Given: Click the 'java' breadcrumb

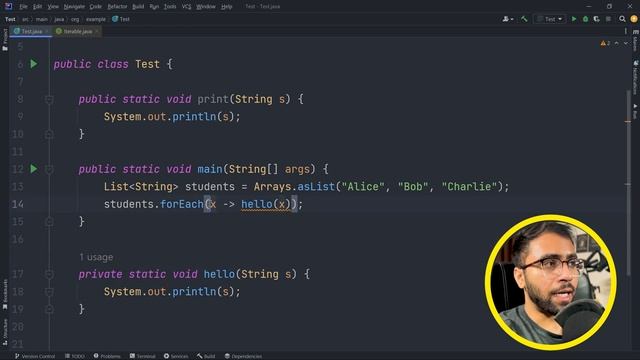Looking at the screenshot, I should (59, 19).
